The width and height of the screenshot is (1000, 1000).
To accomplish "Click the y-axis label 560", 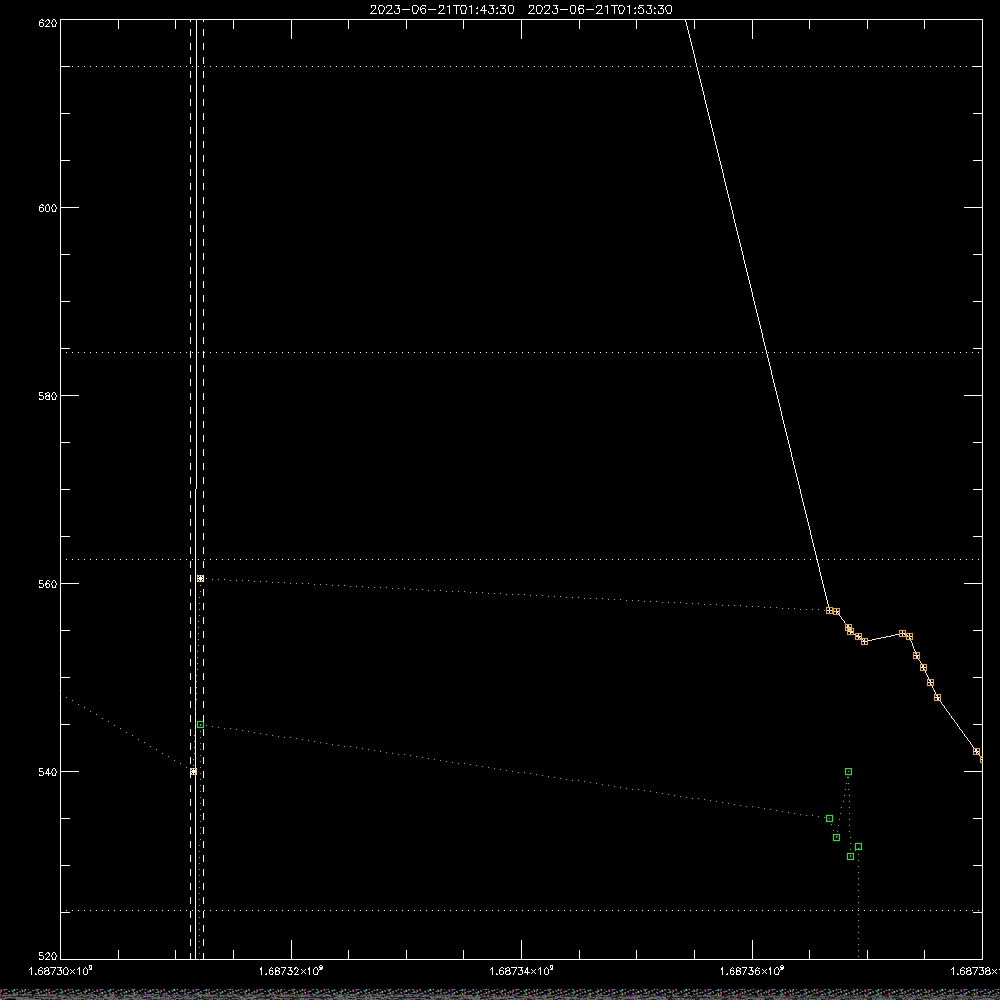I will click(x=48, y=584).
